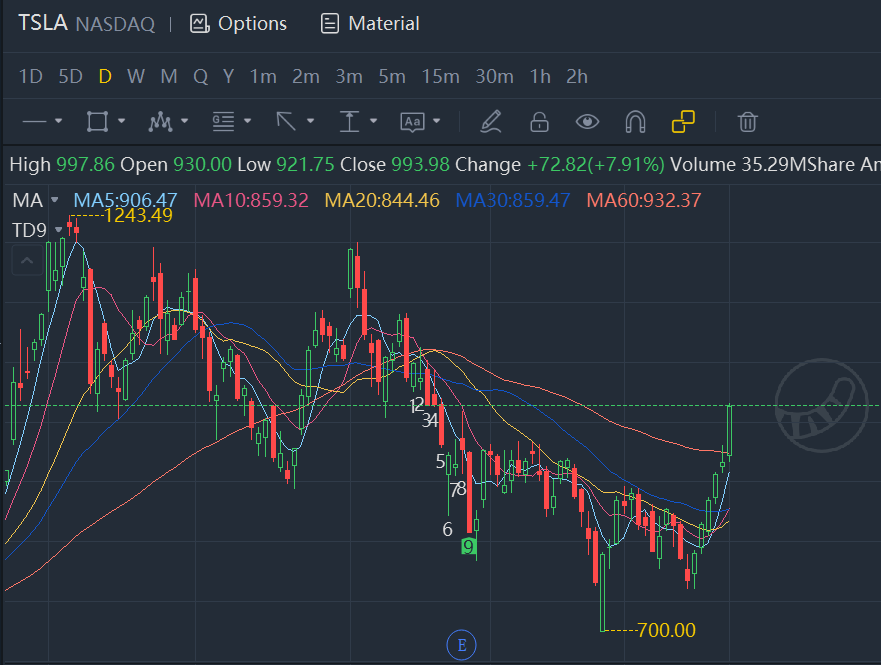Image resolution: width=881 pixels, height=665 pixels.
Task: Open the MA indicator dropdown
Action: pyautogui.click(x=55, y=200)
